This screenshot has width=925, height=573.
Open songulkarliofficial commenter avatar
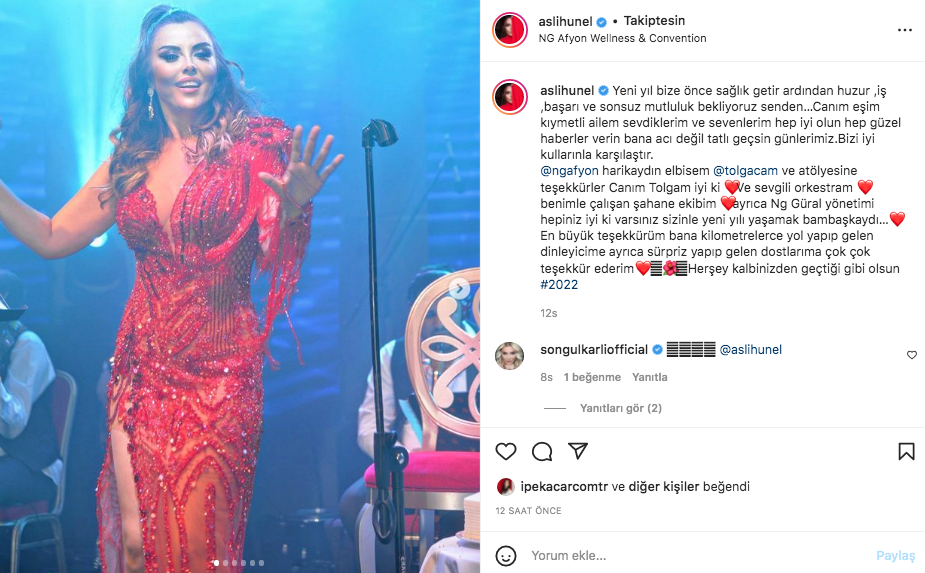coord(509,355)
